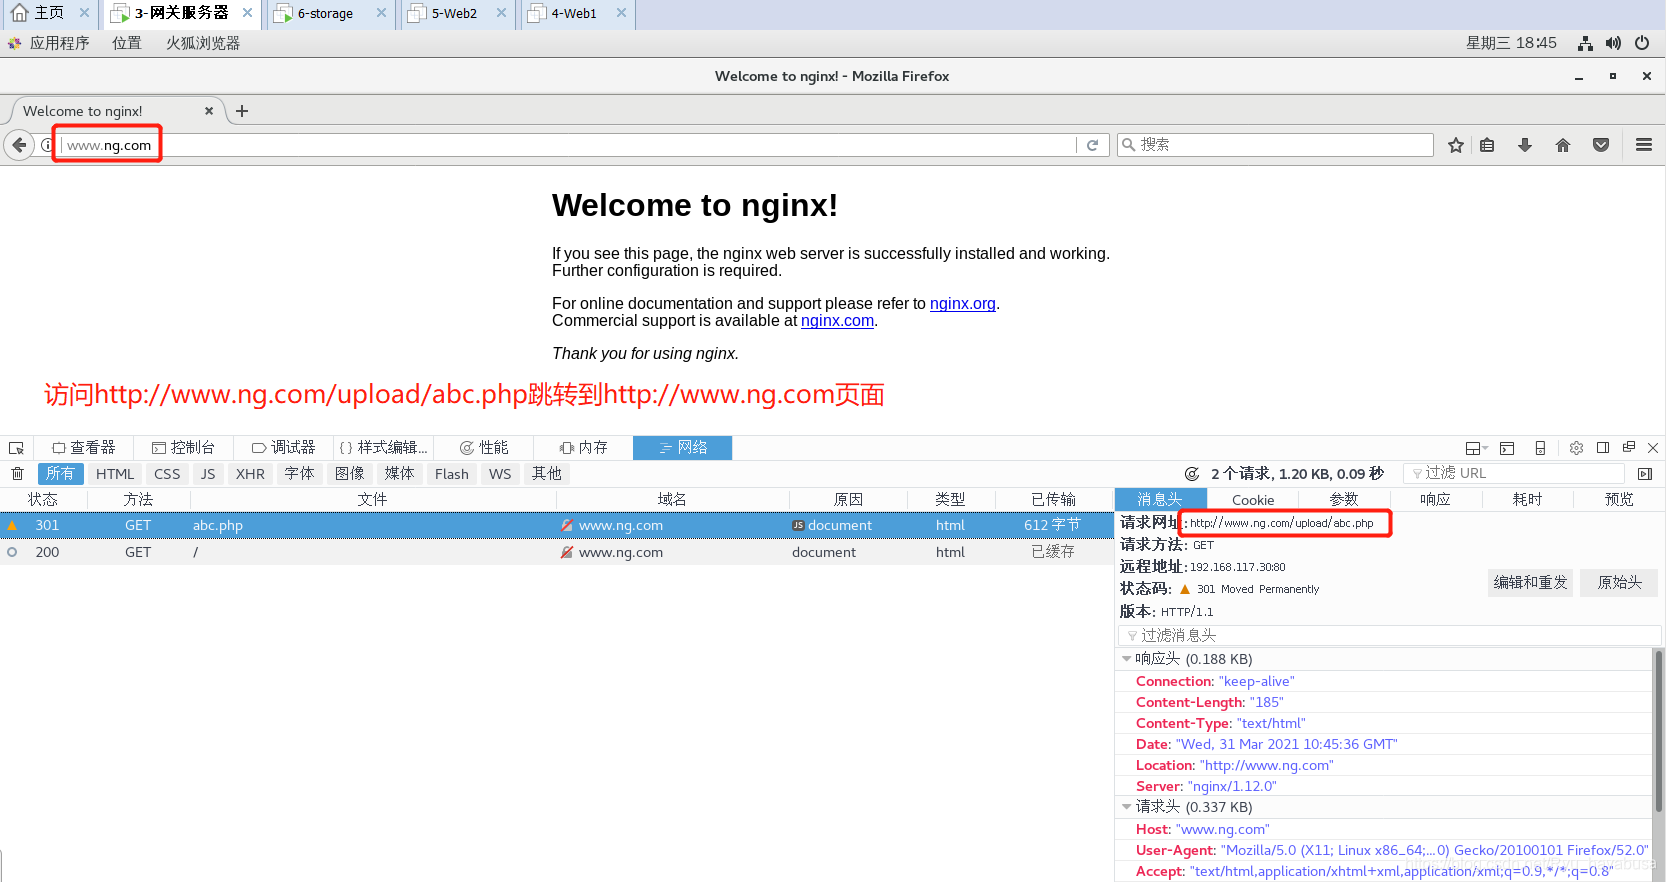The width and height of the screenshot is (1667, 882).
Task: Open the downloads arrow icon
Action: 1525,145
